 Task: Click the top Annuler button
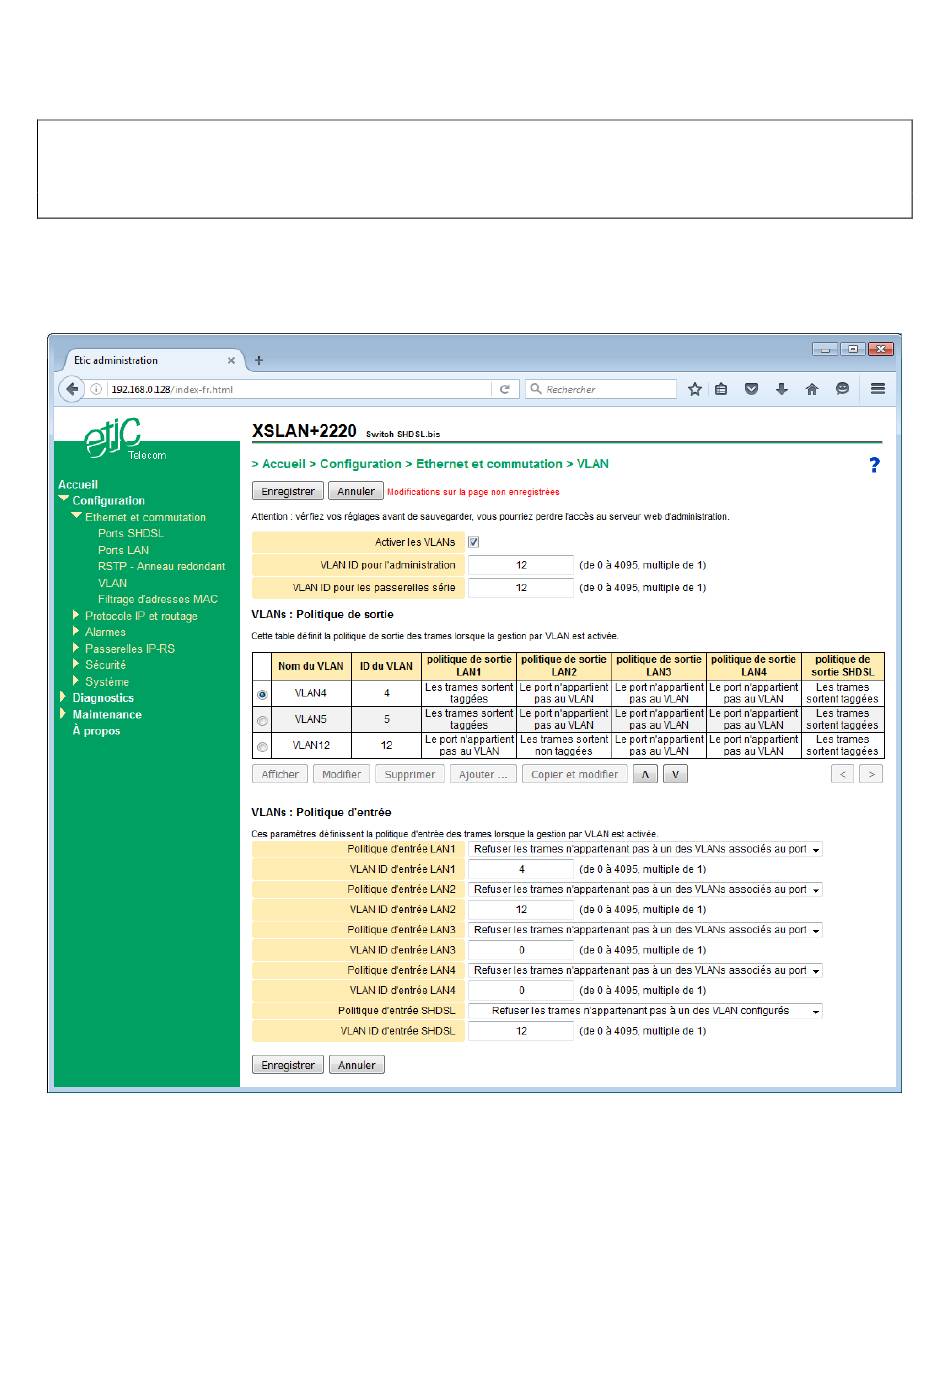[356, 491]
